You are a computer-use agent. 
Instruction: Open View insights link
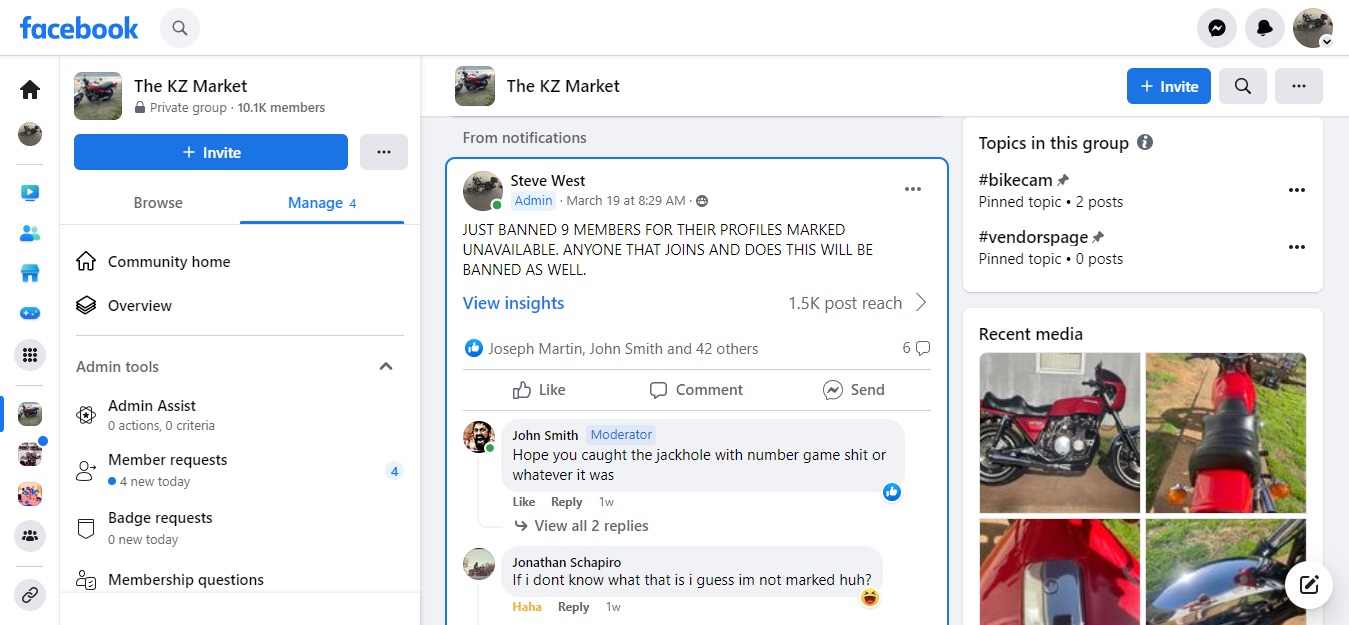coord(513,303)
